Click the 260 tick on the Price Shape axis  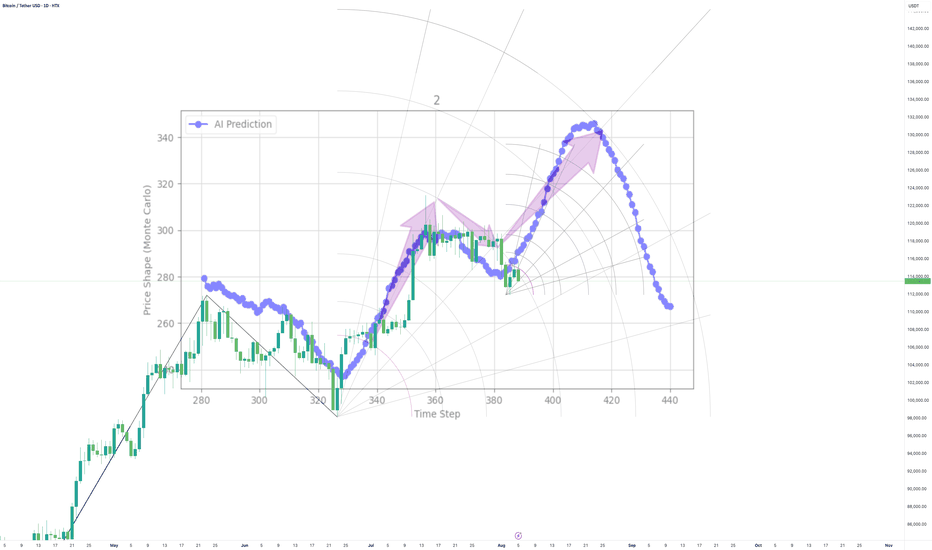coord(165,324)
